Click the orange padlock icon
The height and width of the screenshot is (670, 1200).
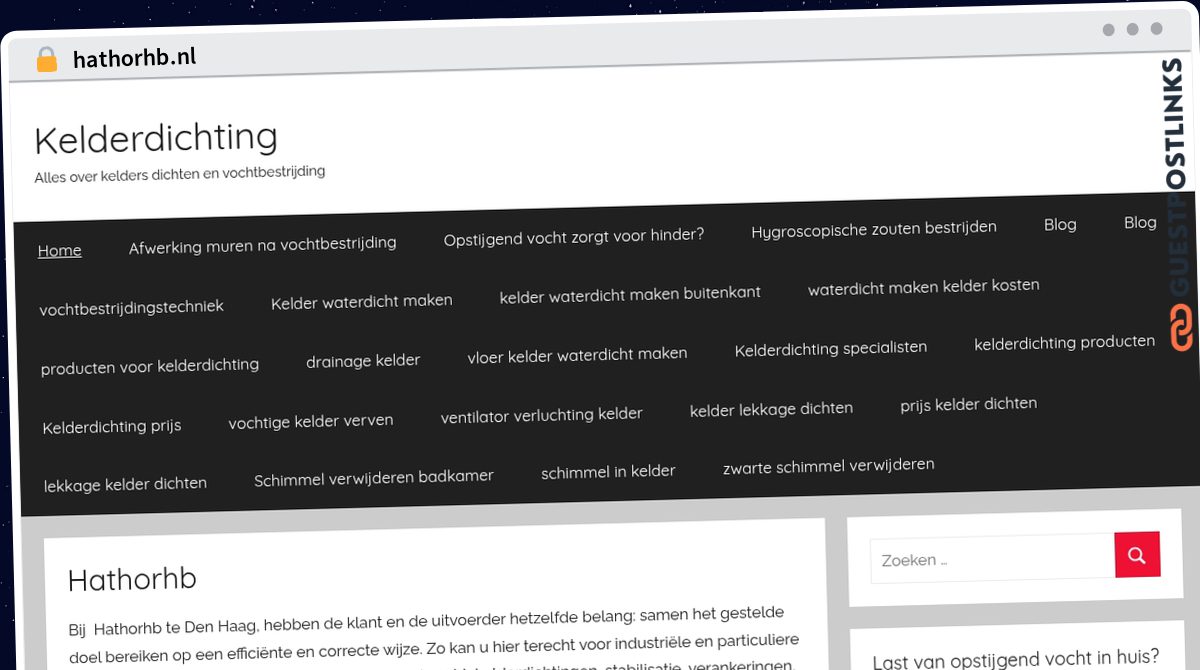point(46,59)
